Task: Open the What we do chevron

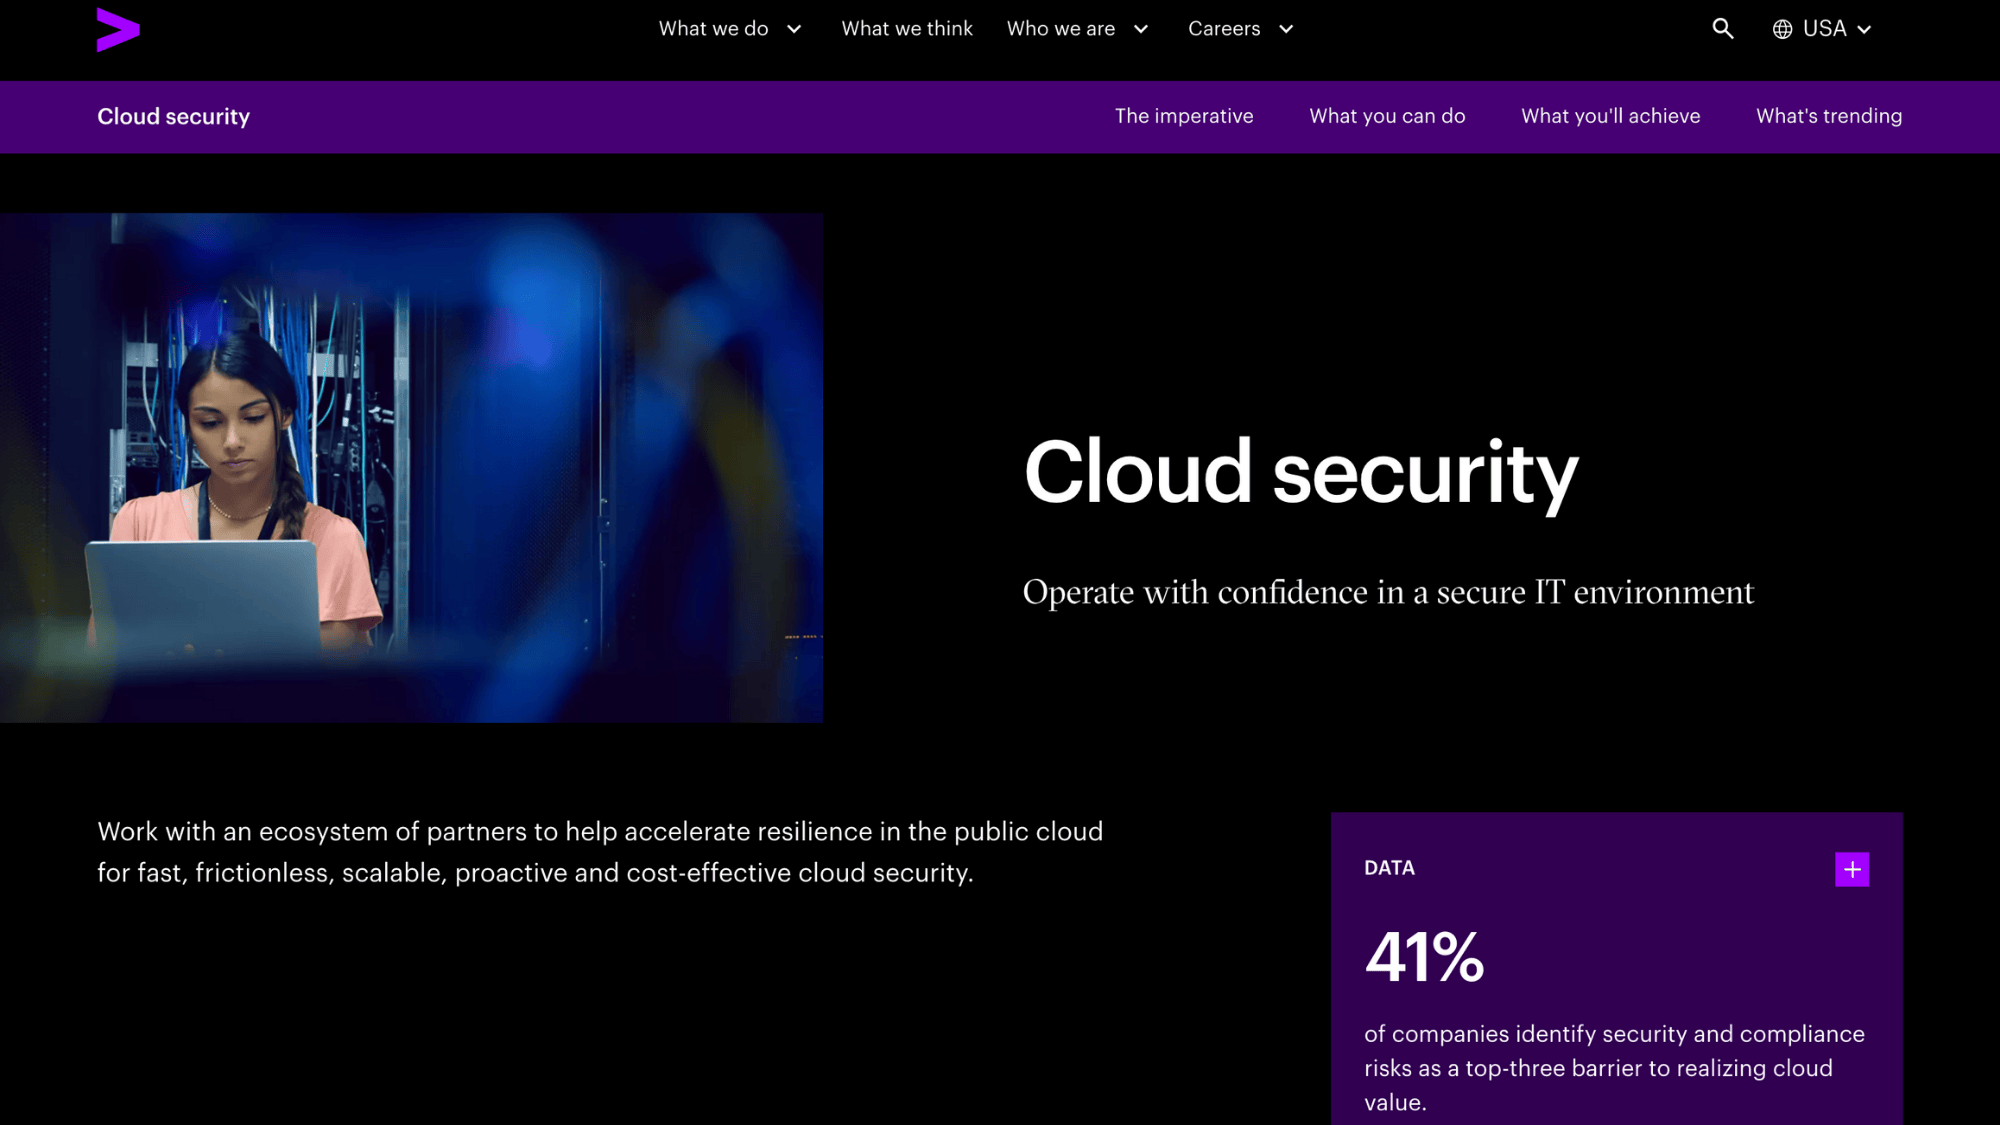Action: [795, 29]
